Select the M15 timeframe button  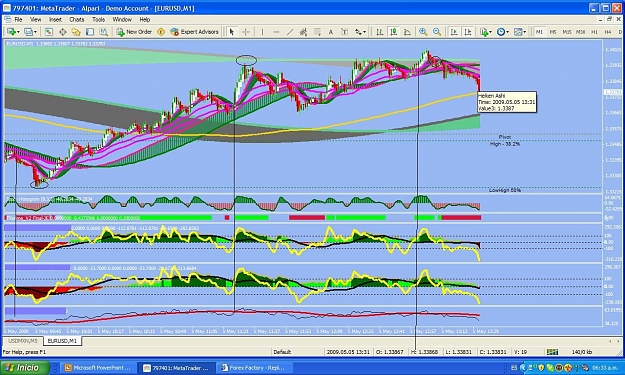(567, 32)
